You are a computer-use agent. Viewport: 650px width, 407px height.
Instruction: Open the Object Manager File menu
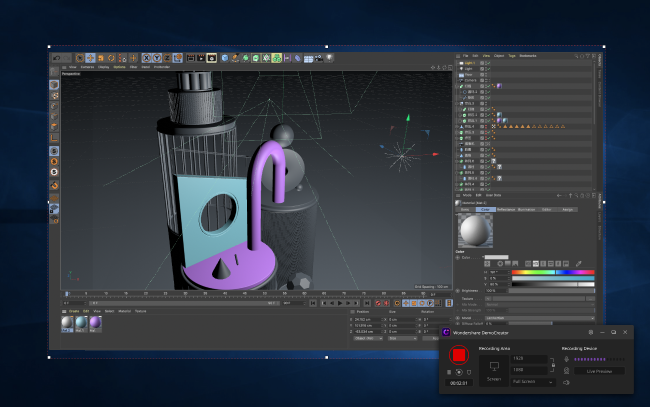coord(466,56)
